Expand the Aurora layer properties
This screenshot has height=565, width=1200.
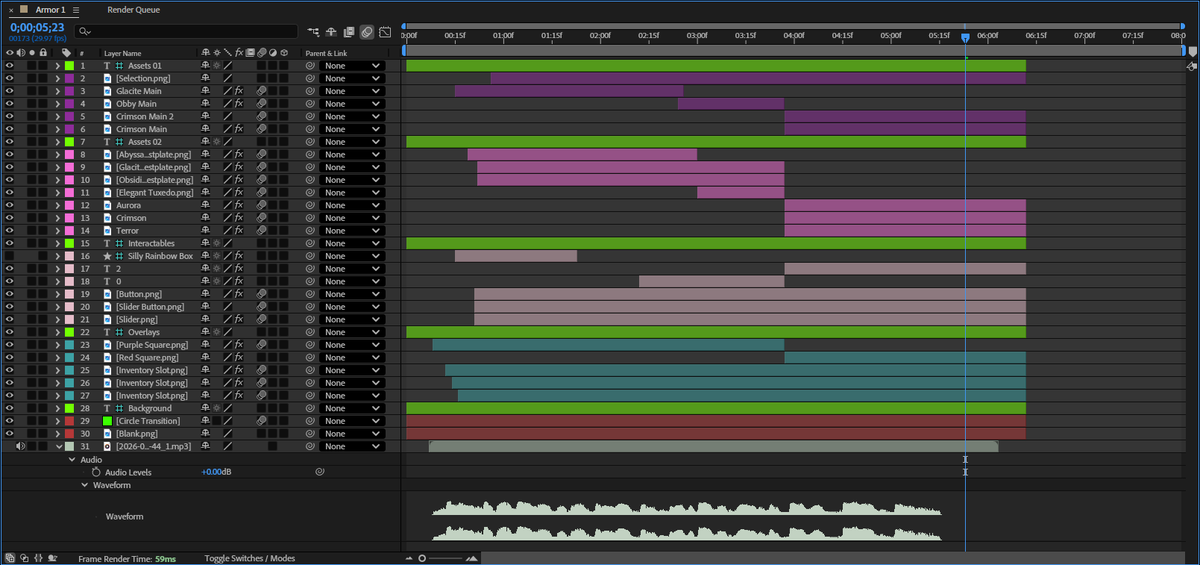click(x=57, y=205)
